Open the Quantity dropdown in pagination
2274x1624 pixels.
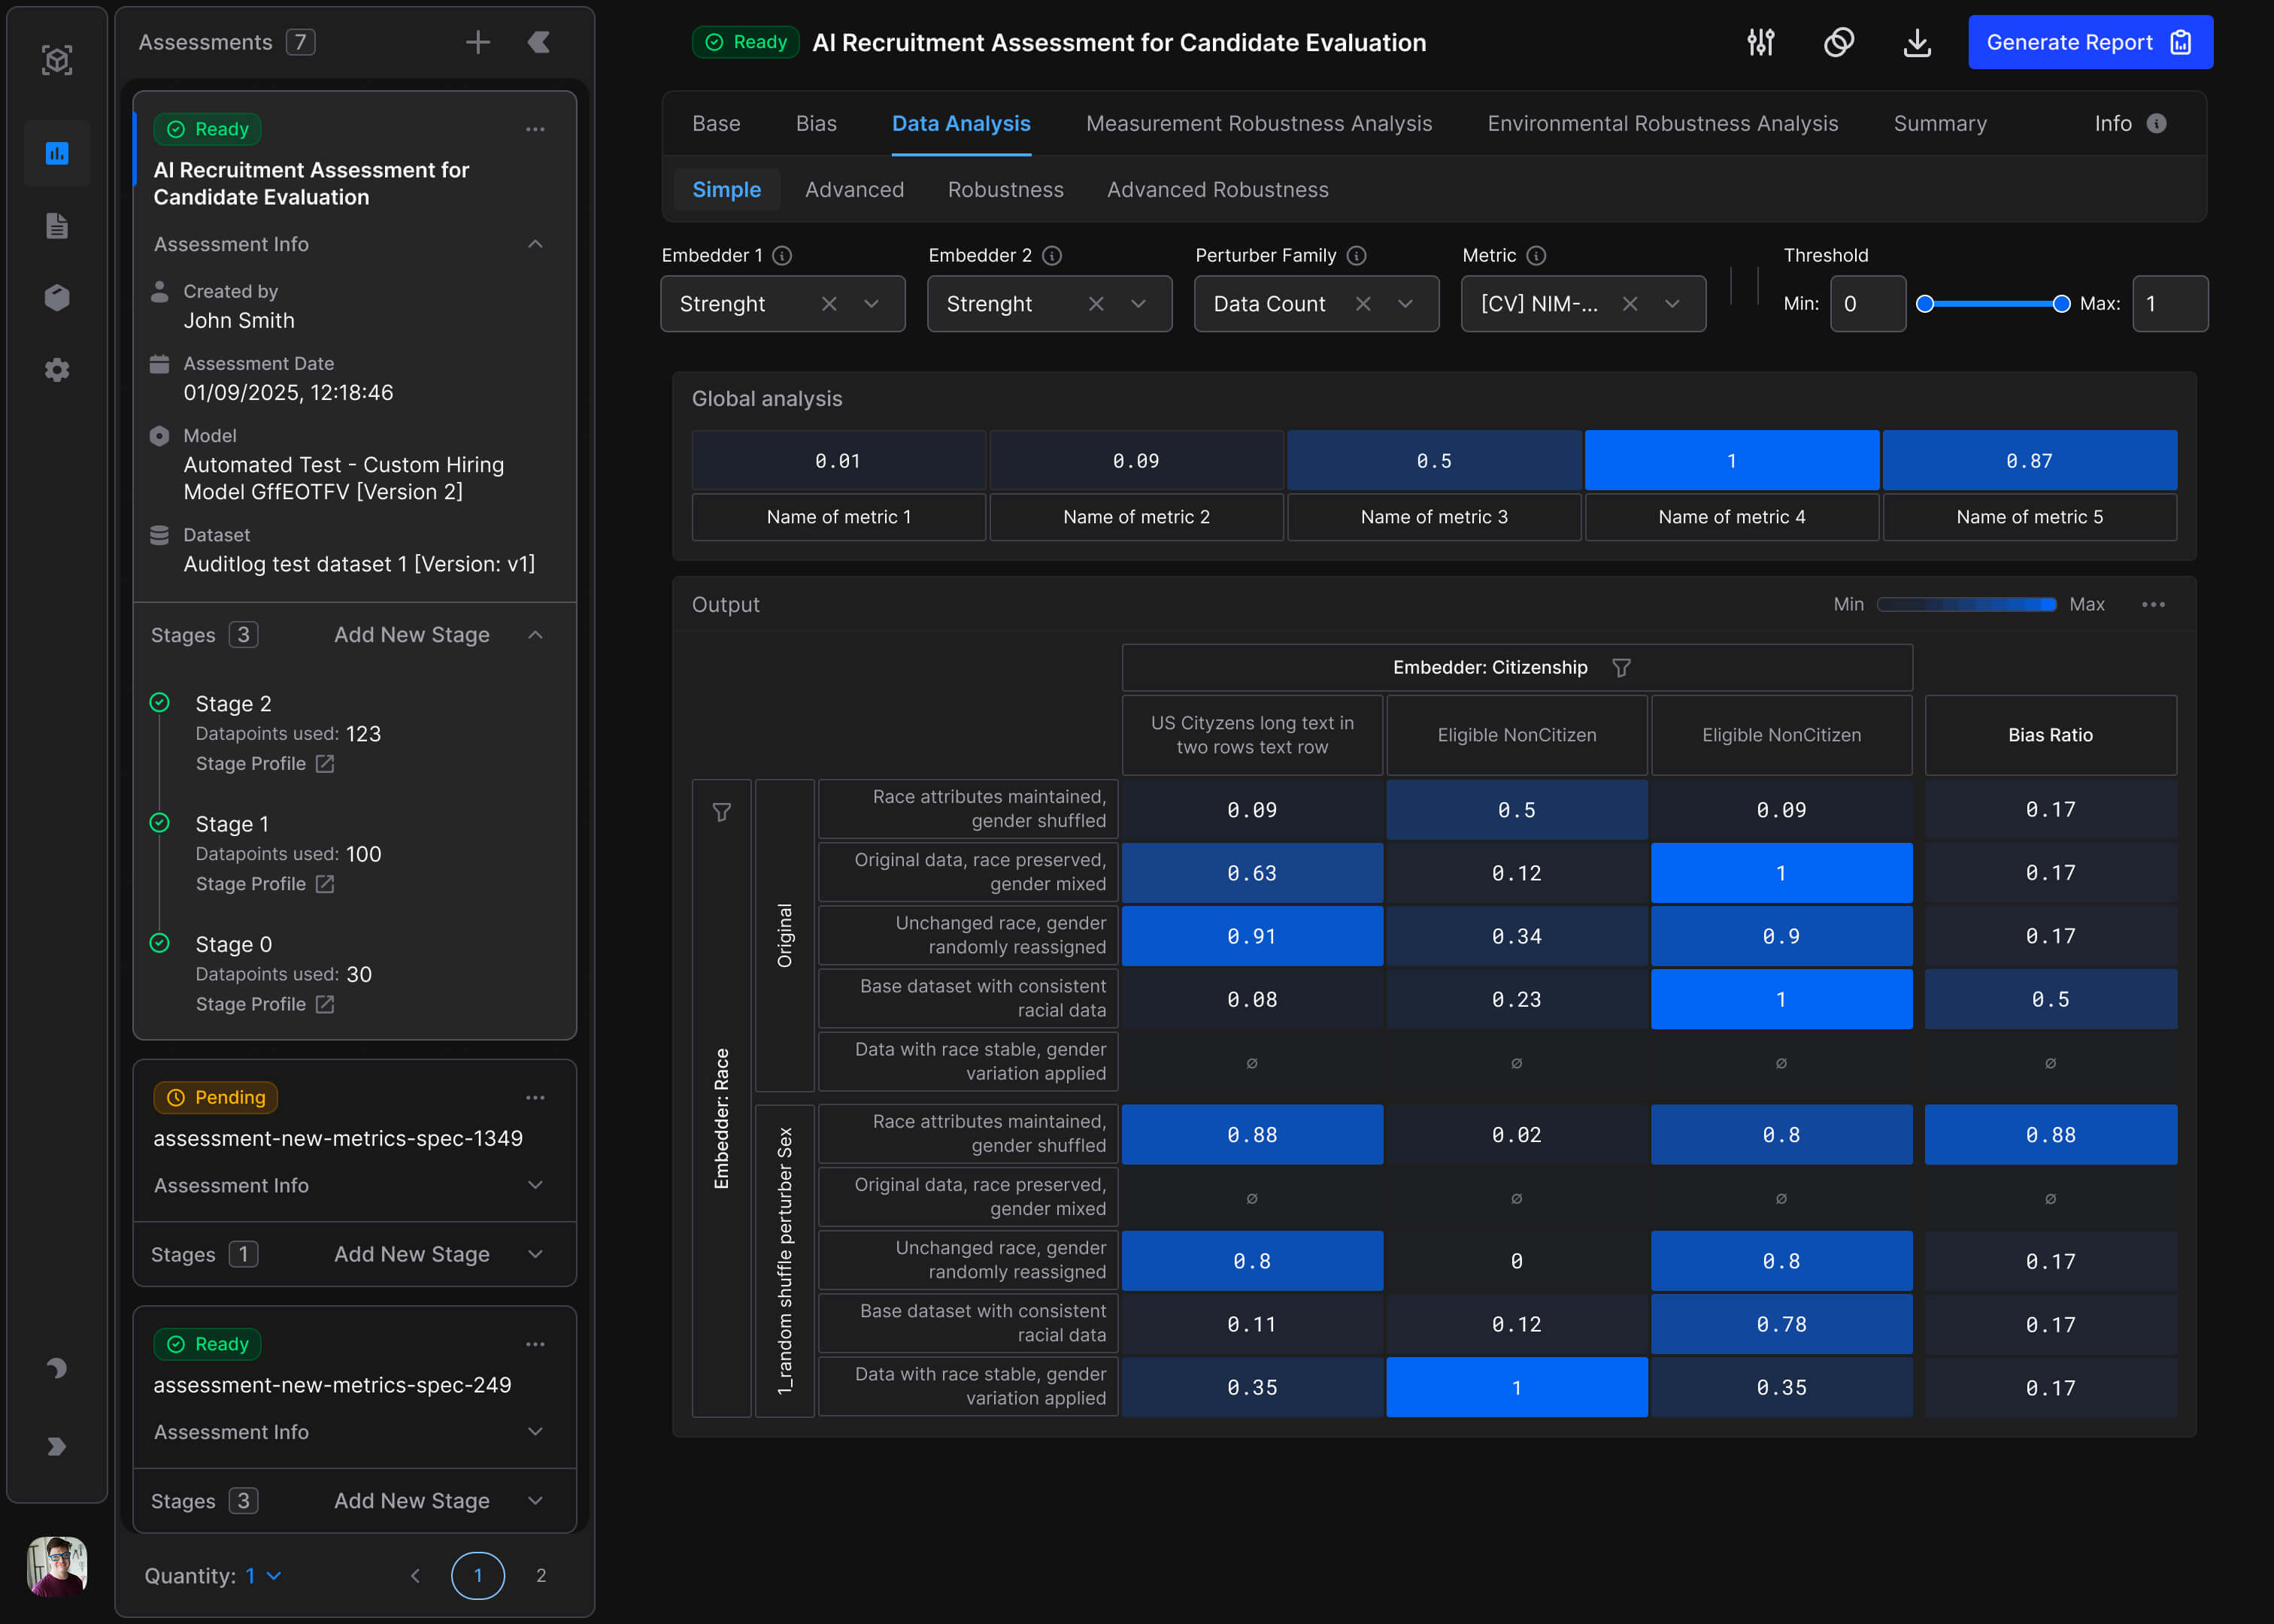(264, 1576)
